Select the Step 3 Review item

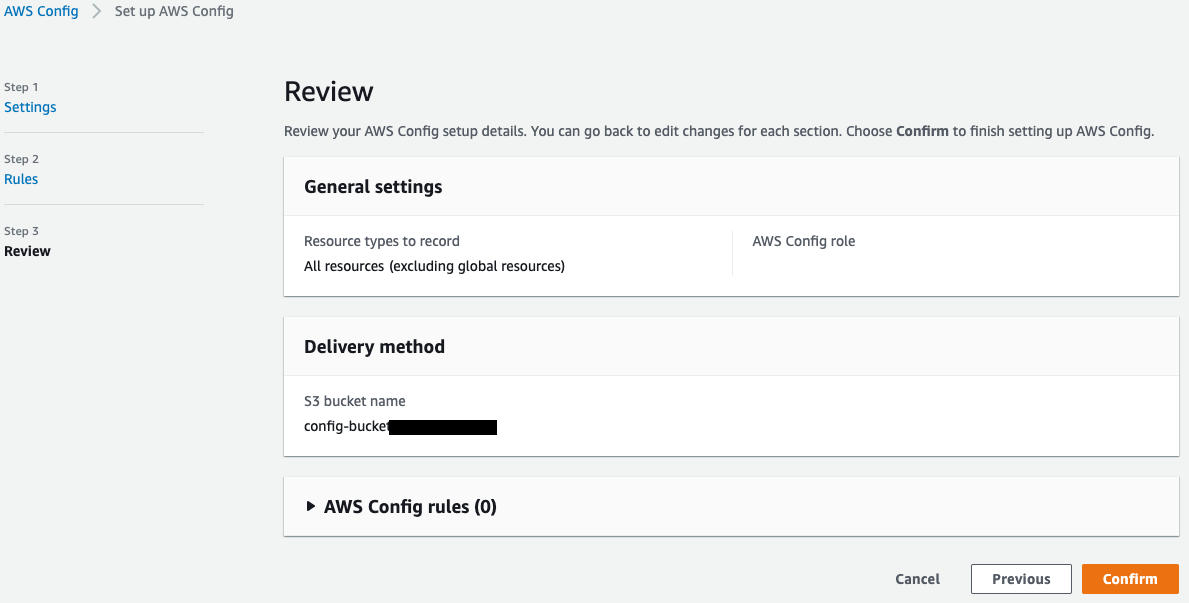(27, 251)
